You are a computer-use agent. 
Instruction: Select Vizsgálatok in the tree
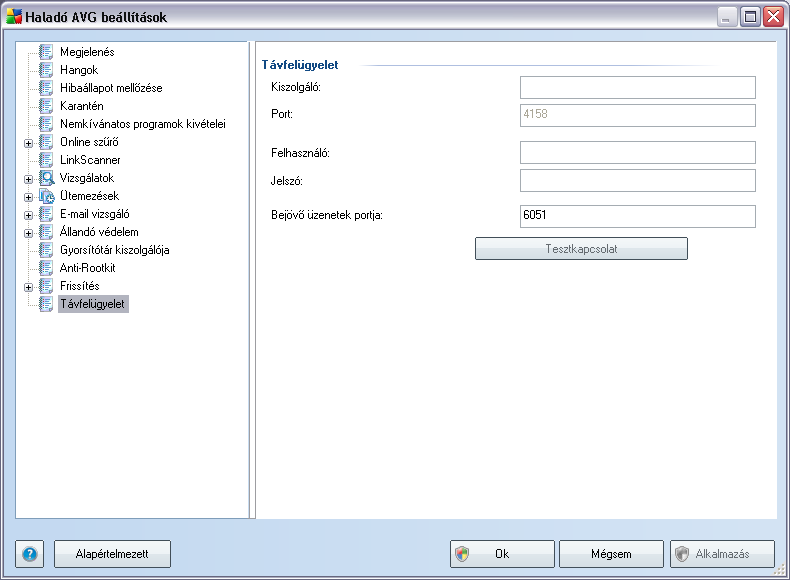[87, 178]
